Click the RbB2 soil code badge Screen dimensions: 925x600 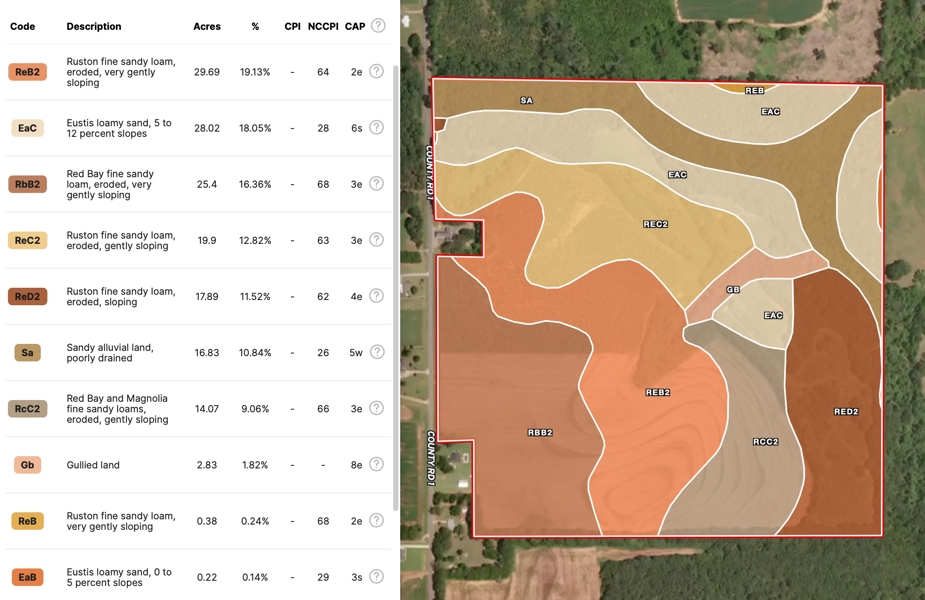tap(28, 184)
